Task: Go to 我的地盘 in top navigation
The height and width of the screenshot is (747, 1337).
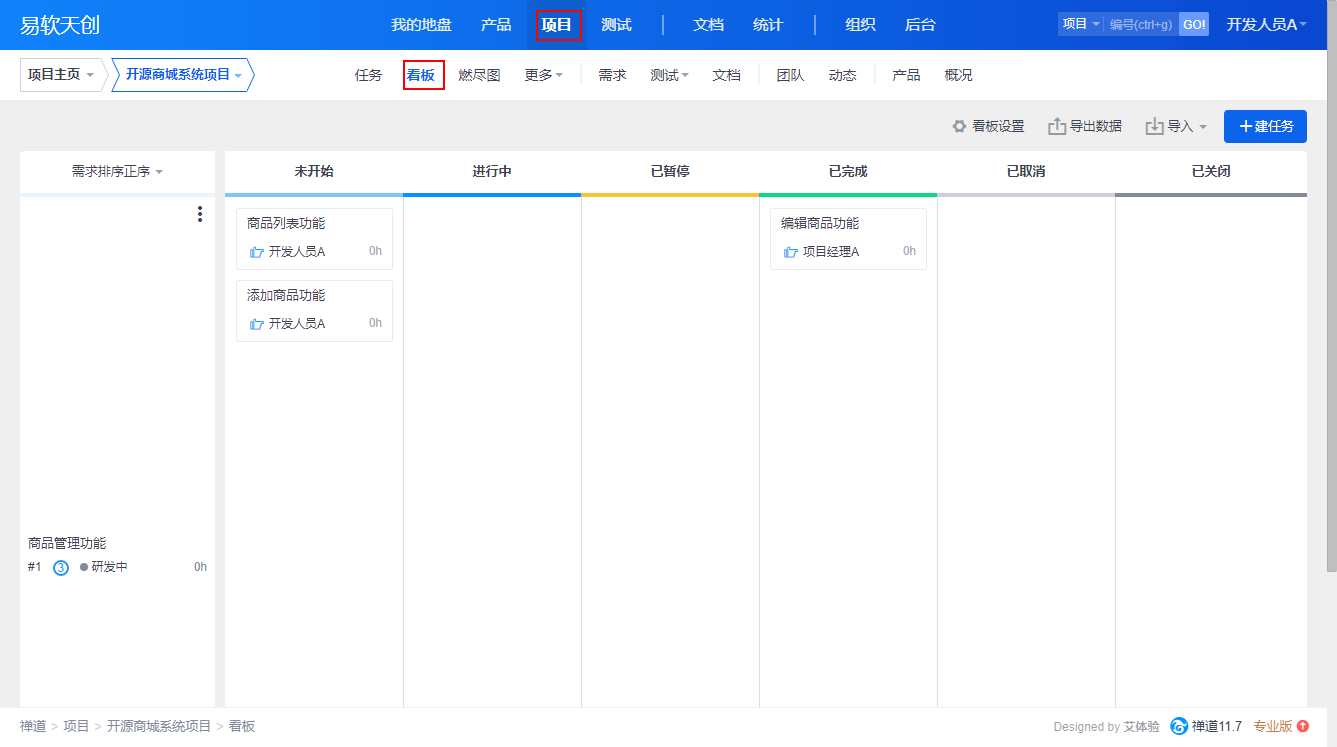Action: (421, 24)
